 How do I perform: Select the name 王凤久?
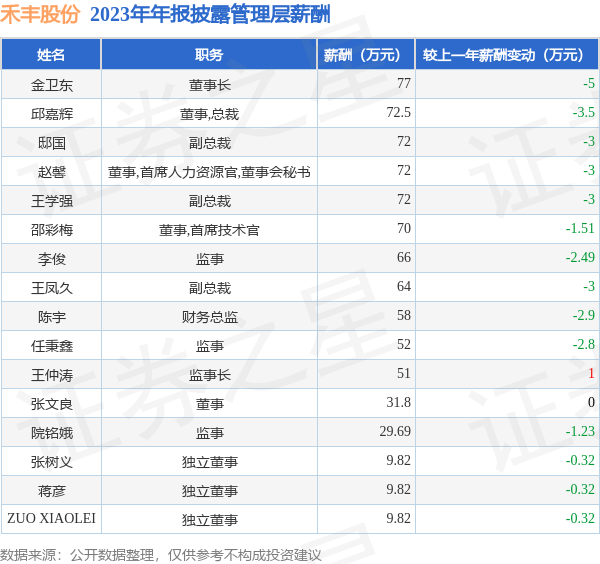coord(52,288)
